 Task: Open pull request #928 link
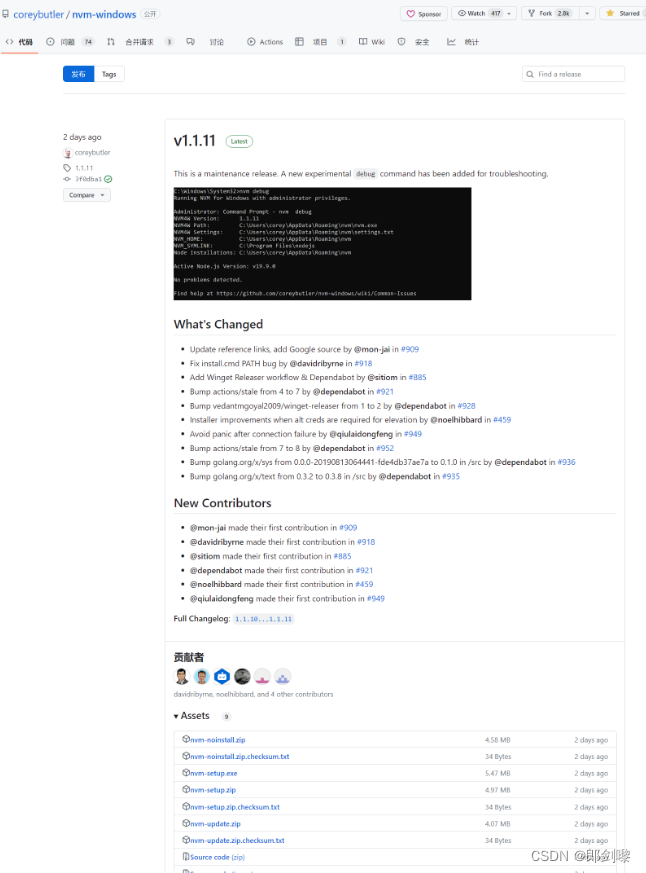(467, 406)
